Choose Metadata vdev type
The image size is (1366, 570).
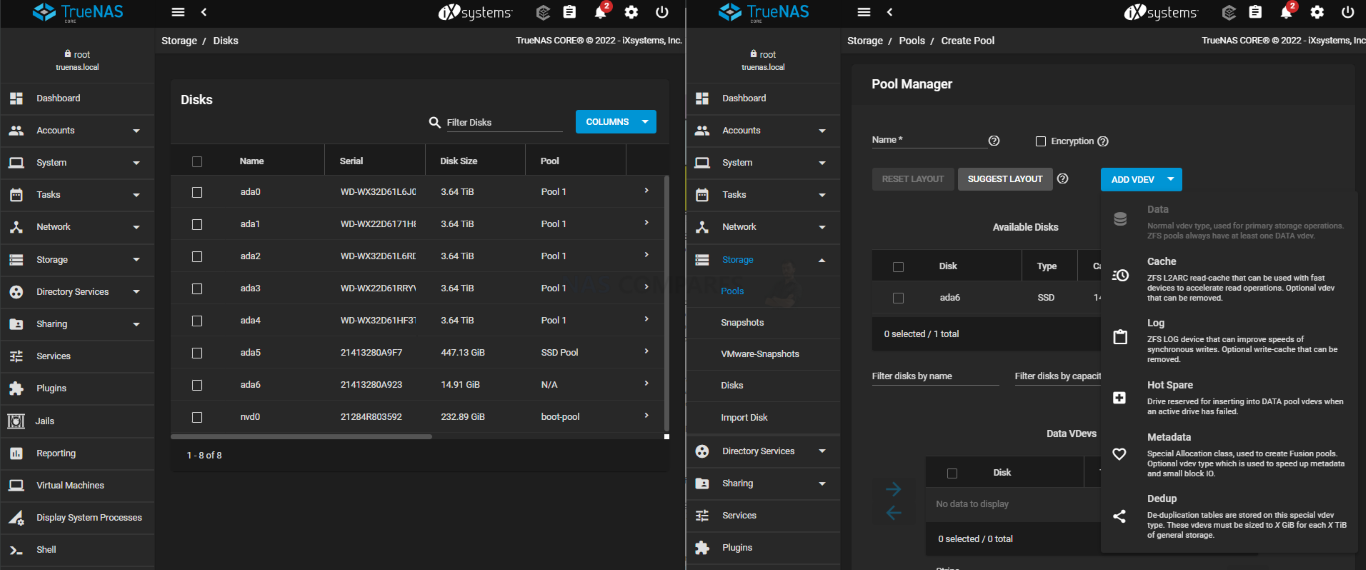(x=1229, y=454)
